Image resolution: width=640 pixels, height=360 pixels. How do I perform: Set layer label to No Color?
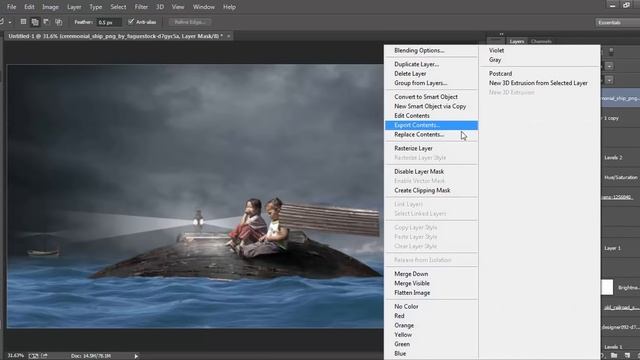click(431, 307)
